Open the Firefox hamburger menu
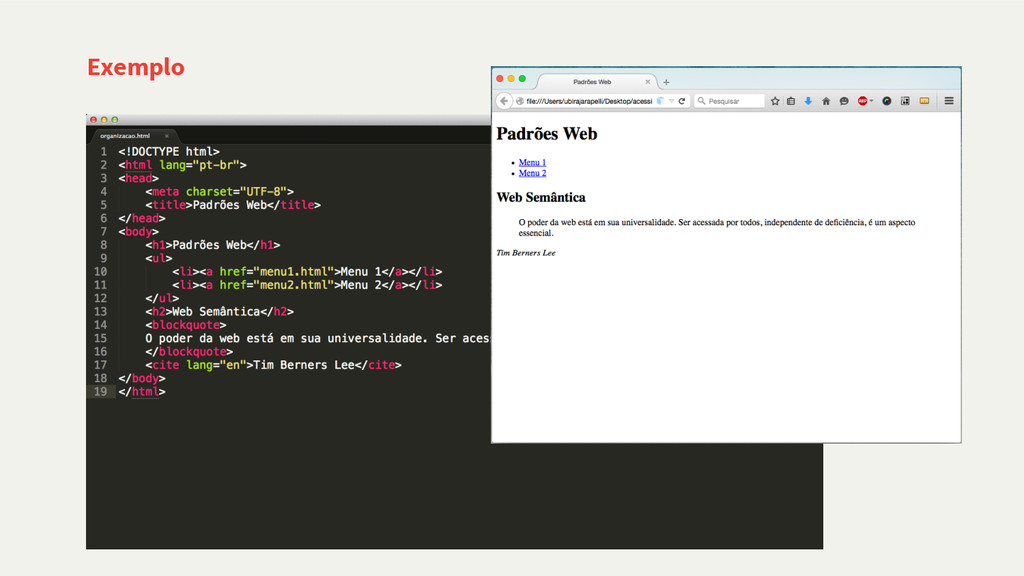 tap(949, 101)
